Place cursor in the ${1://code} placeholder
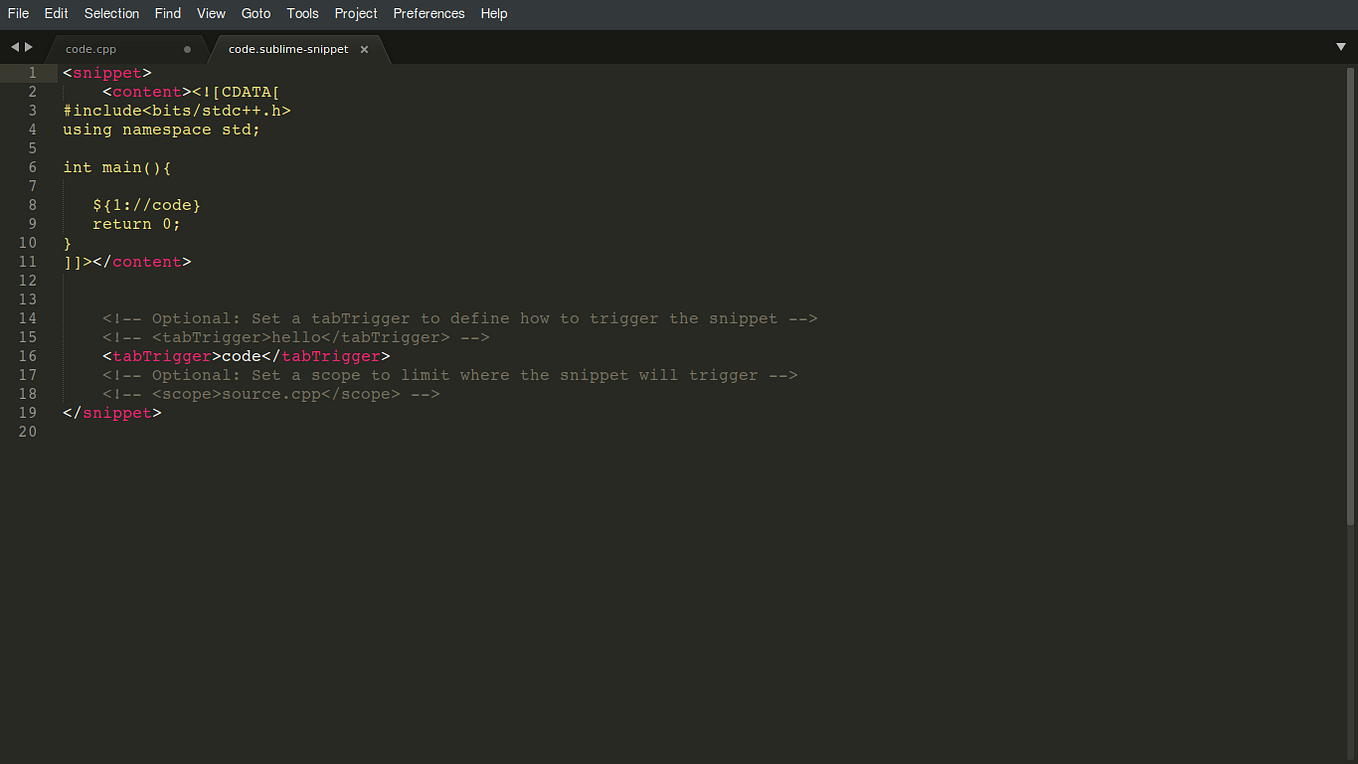Image resolution: width=1358 pixels, height=764 pixels. 147,205
